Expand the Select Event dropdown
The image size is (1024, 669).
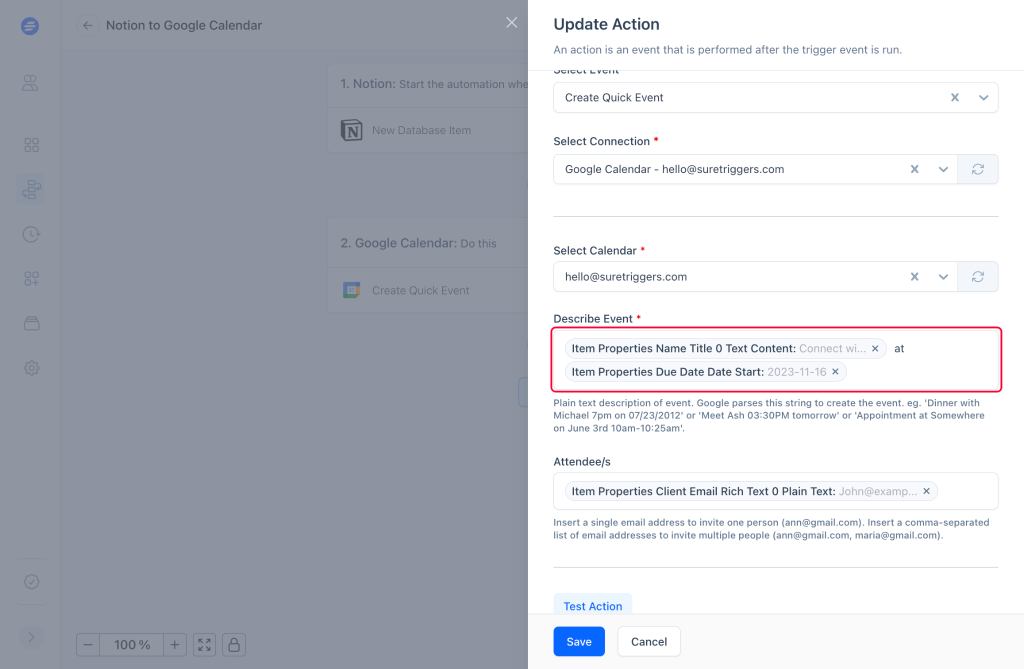coord(983,98)
